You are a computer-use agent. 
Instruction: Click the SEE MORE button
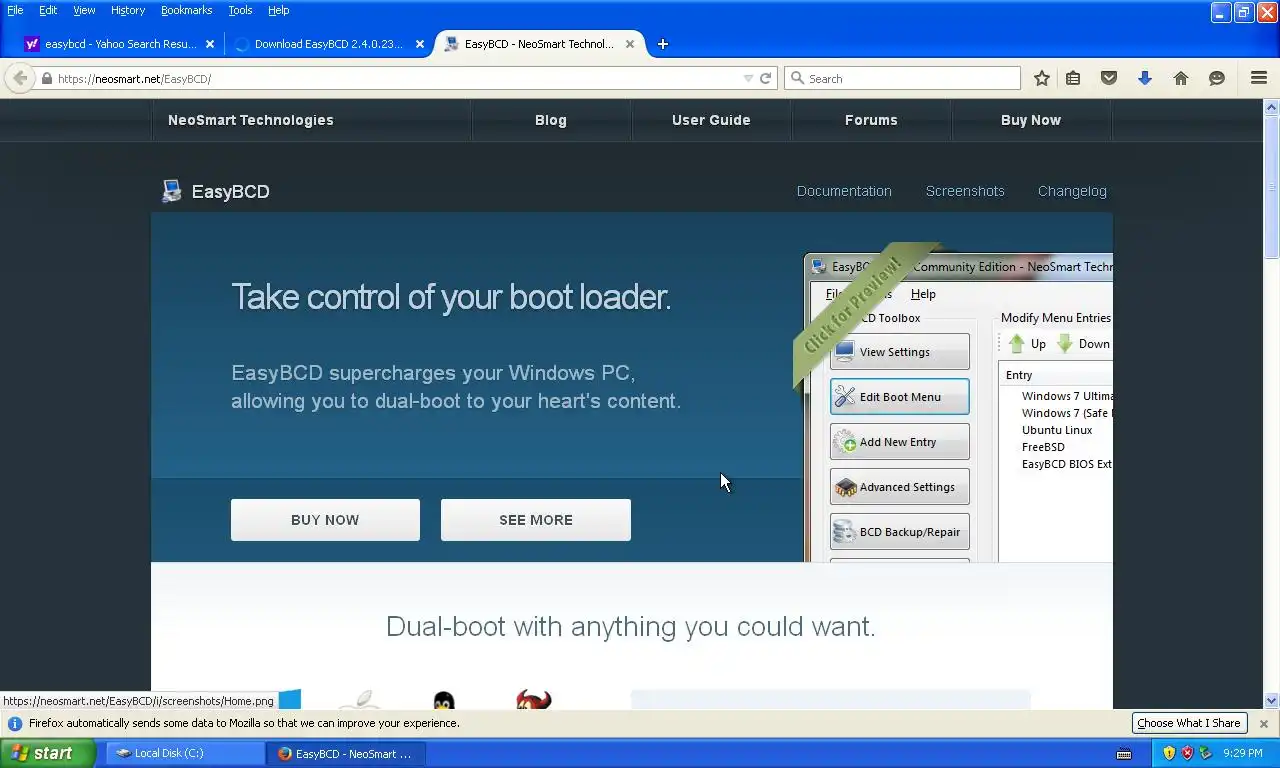point(536,520)
